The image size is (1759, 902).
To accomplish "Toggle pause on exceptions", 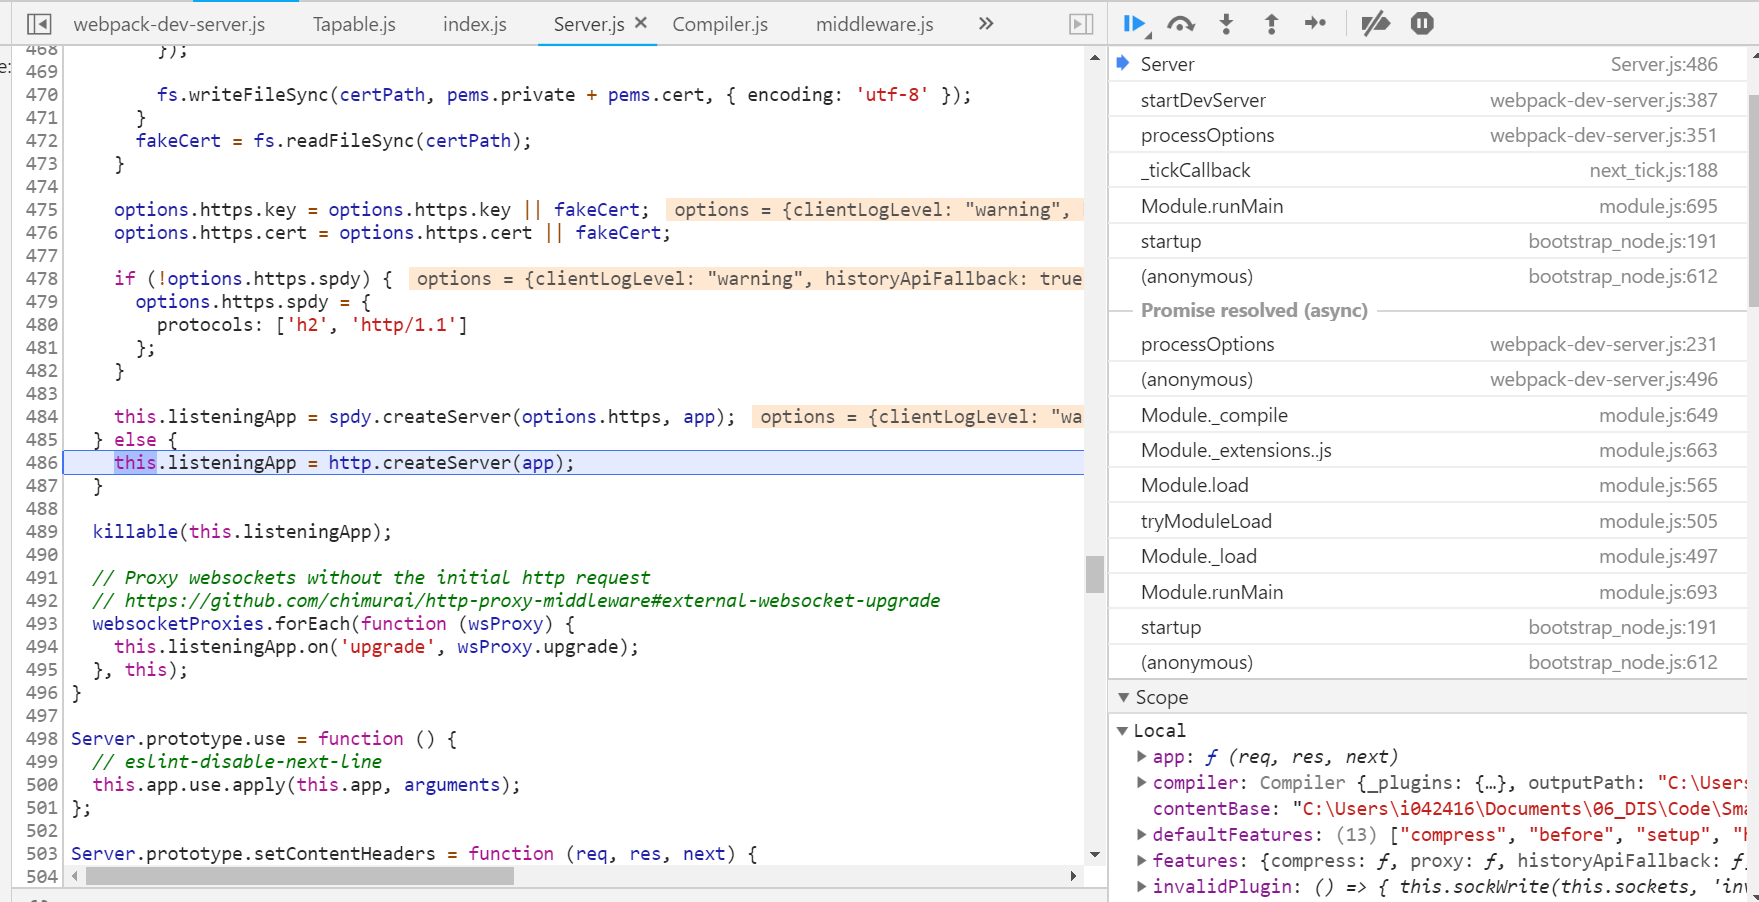I will pyautogui.click(x=1422, y=24).
